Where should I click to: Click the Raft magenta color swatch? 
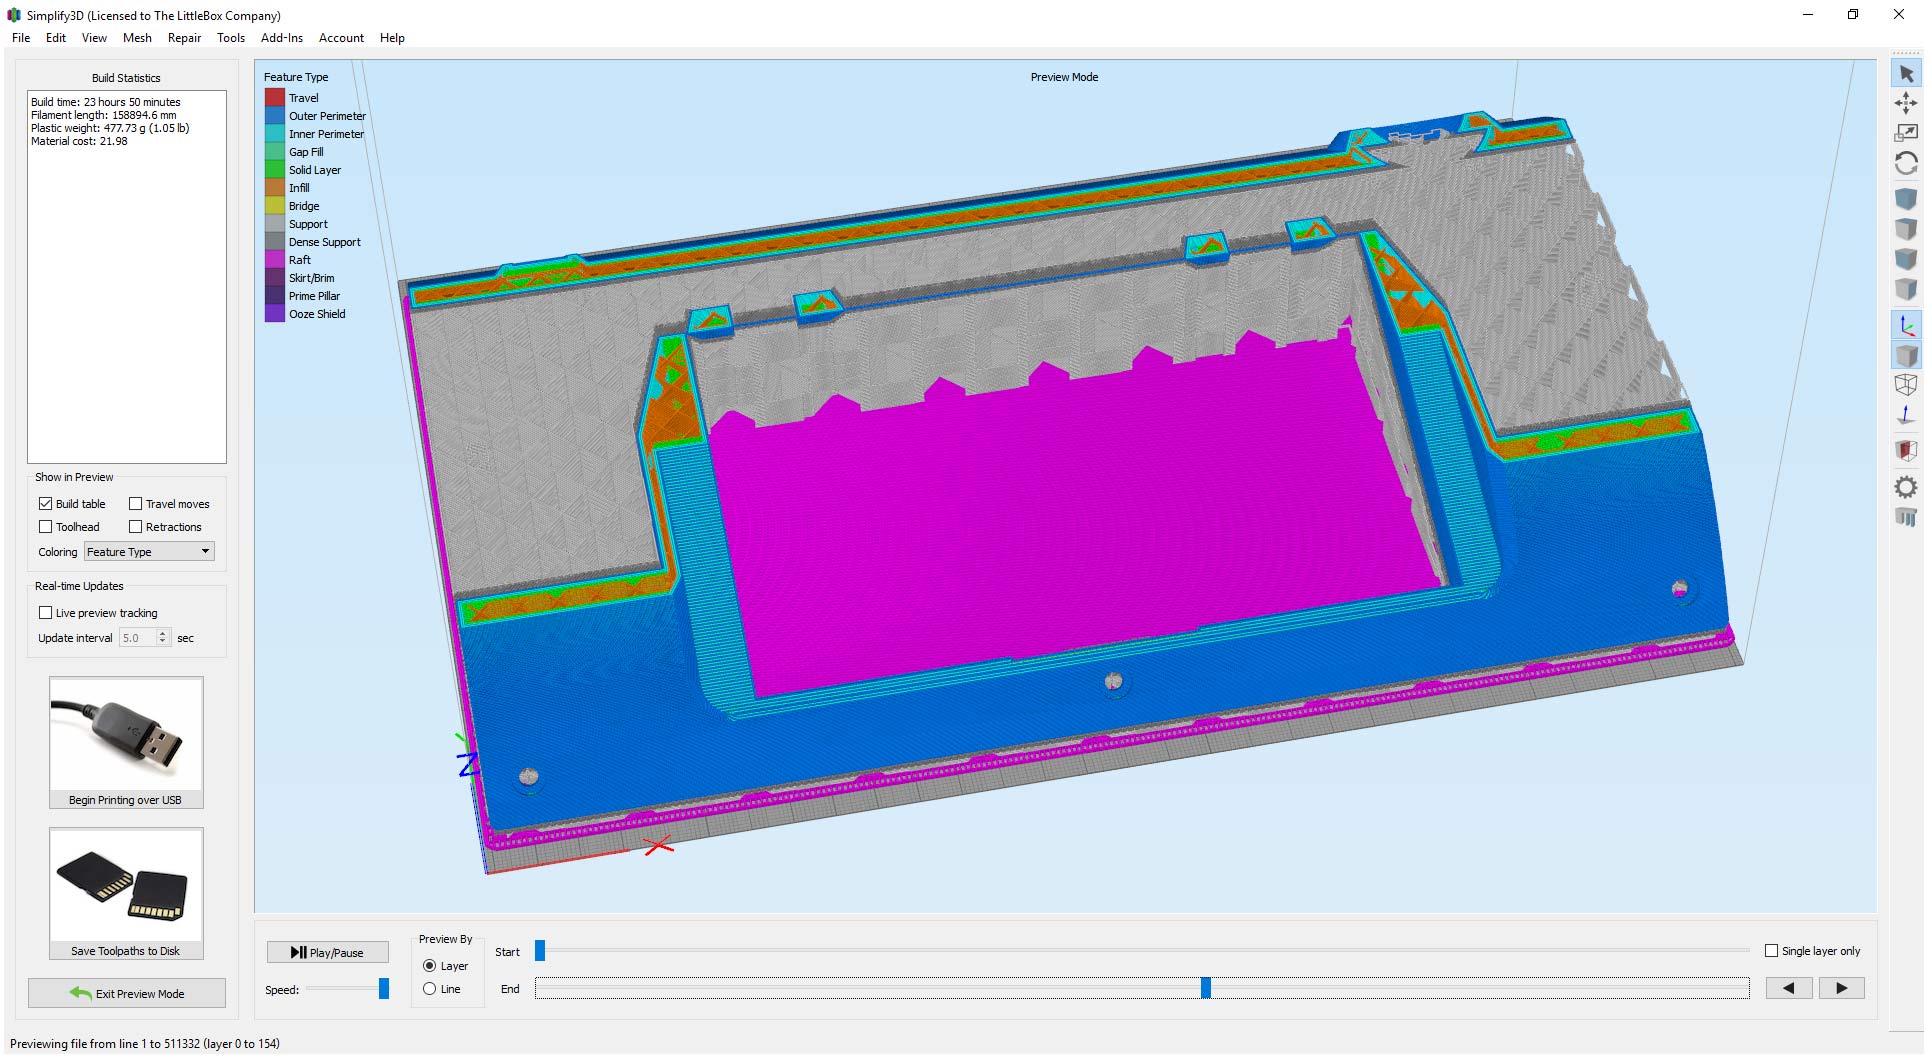[x=274, y=260]
